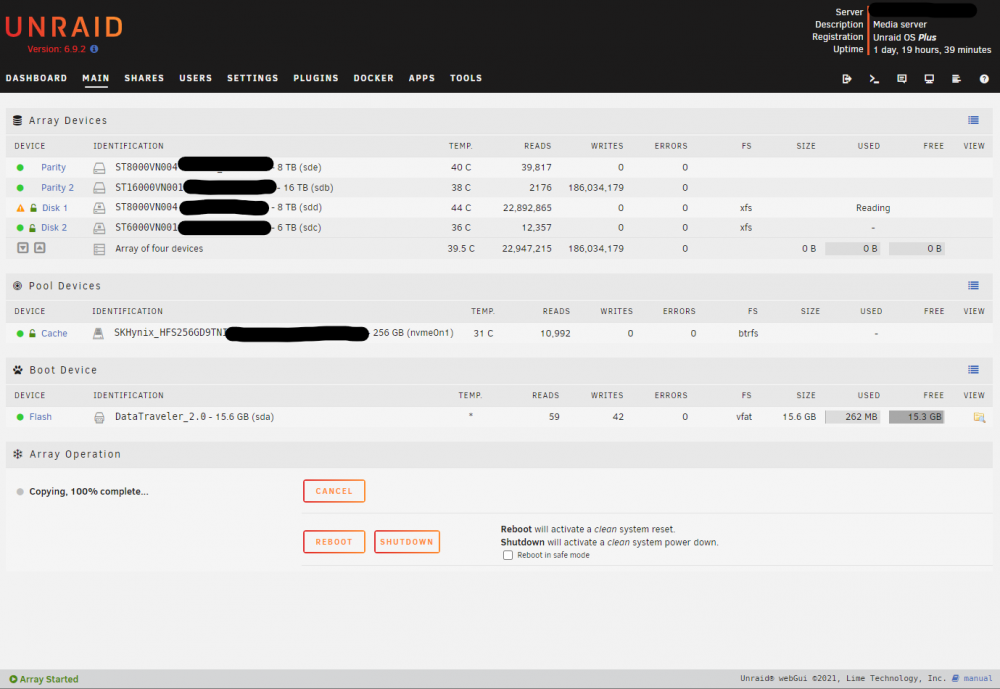Image resolution: width=1000 pixels, height=689 pixels.
Task: Click the Disk 2 disk identification icon
Action: [x=99, y=228]
